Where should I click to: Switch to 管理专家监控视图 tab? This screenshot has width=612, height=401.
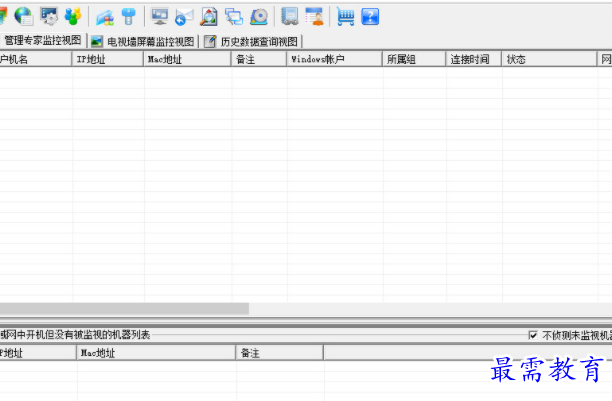42,40
